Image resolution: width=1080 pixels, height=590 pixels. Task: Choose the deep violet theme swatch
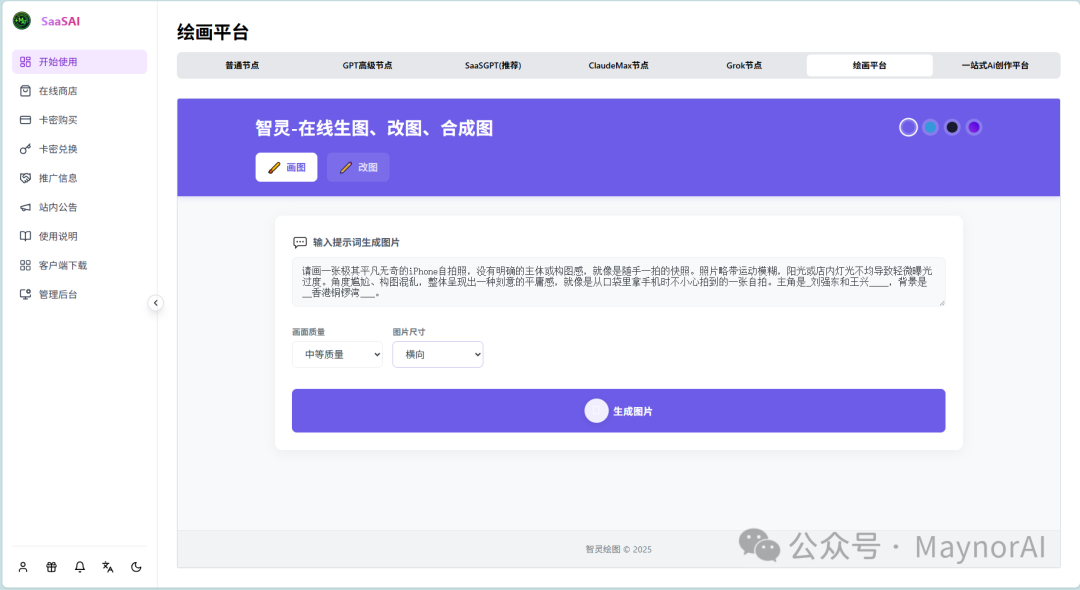click(x=974, y=127)
